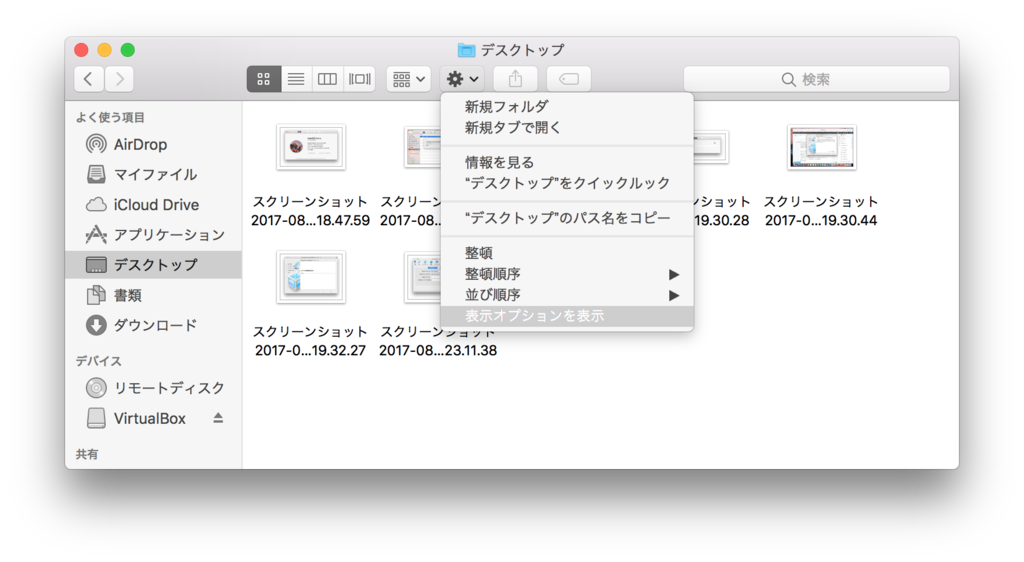Image resolution: width=1024 pixels, height=562 pixels.
Task: Click the 検索 search field
Action: (816, 79)
